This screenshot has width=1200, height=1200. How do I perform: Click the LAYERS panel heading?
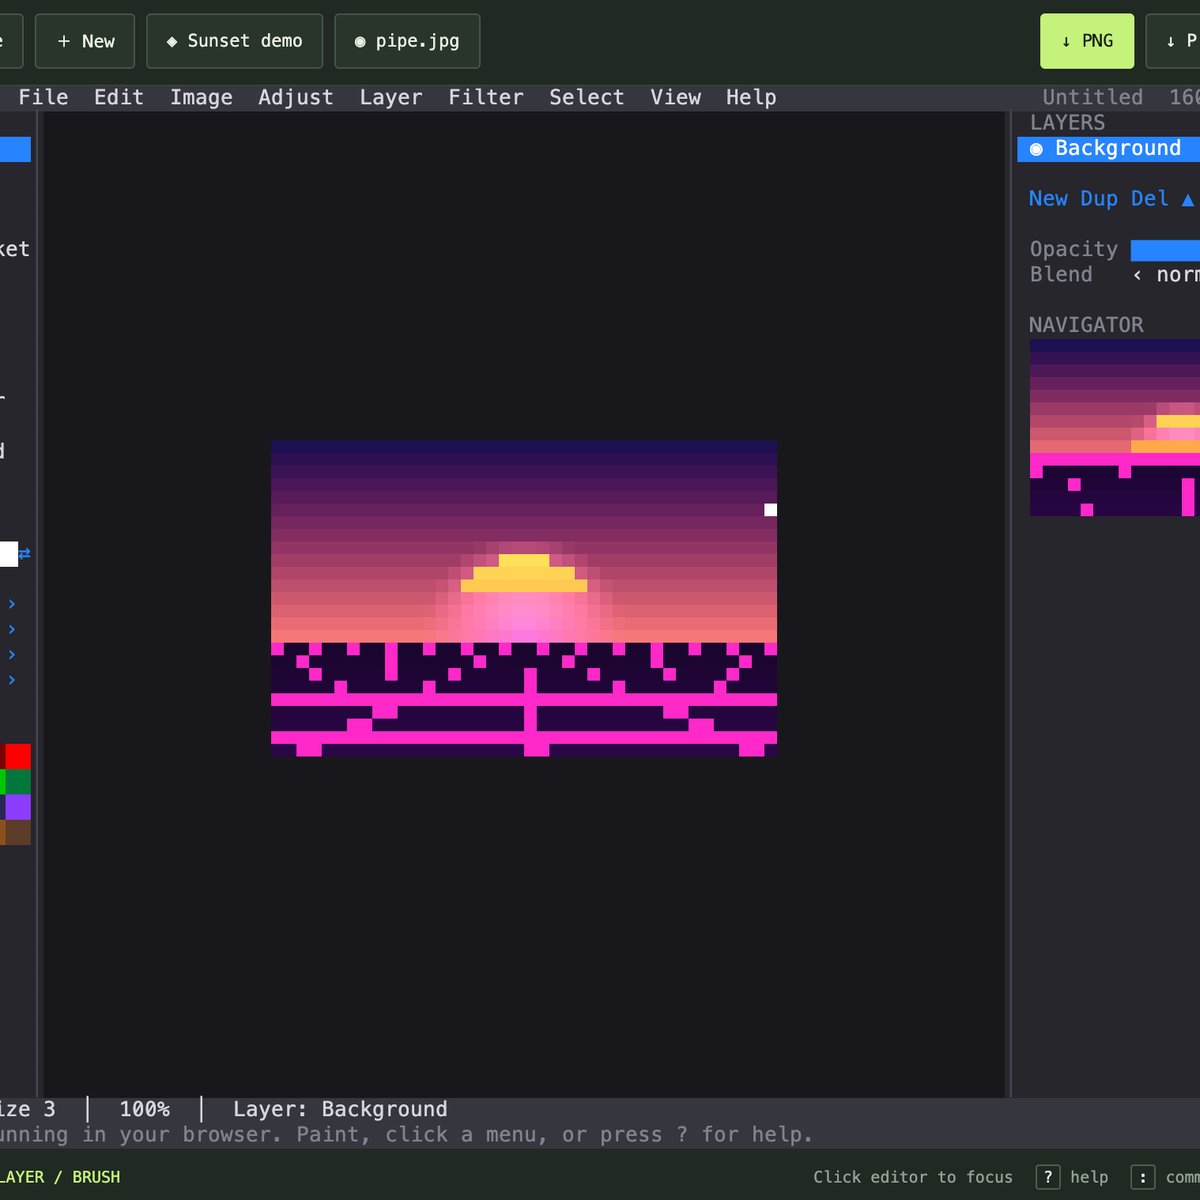tap(1067, 123)
